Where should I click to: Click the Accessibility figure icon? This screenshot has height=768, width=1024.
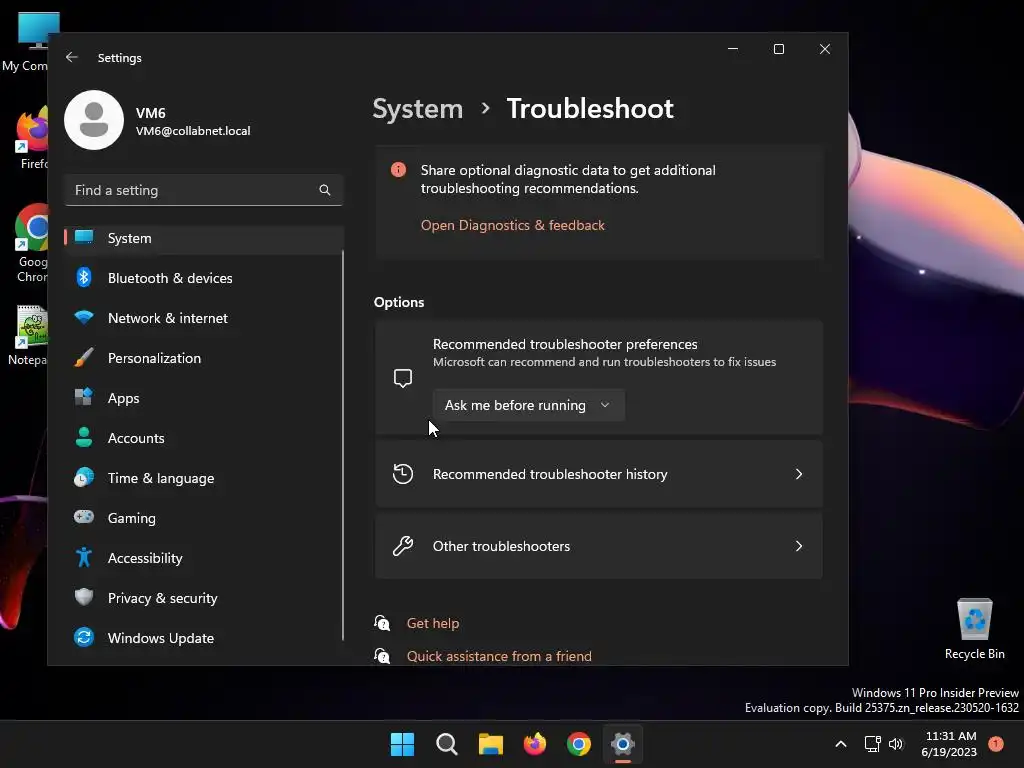84,557
